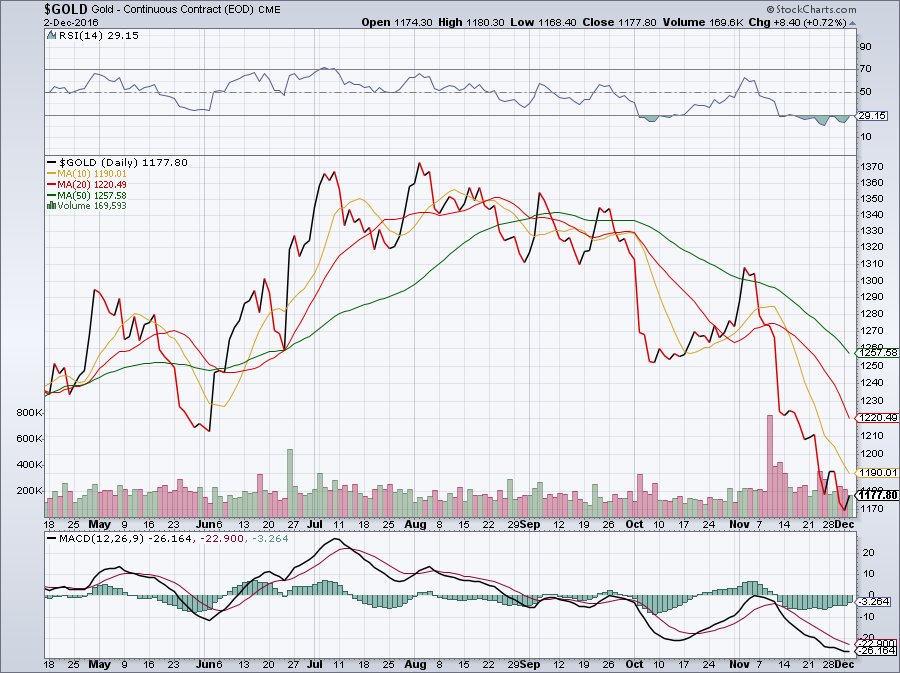Click the MACD(12,26,9) -26.164 label
Viewport: 900px width, 673px height.
coord(126,539)
